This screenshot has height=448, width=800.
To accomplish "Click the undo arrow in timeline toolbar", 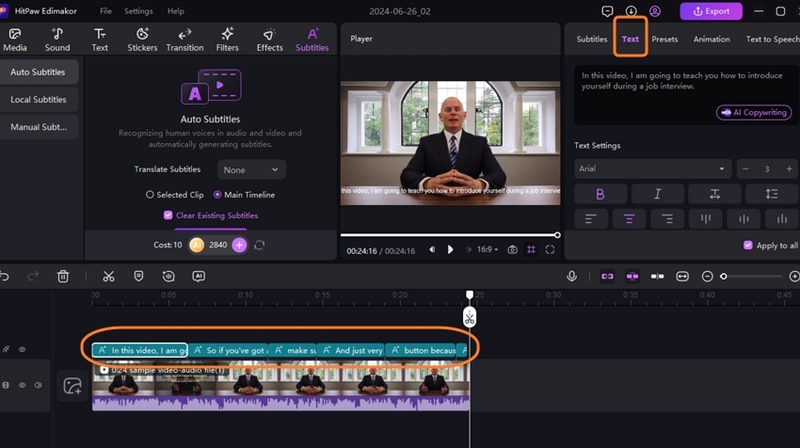I will (5, 277).
